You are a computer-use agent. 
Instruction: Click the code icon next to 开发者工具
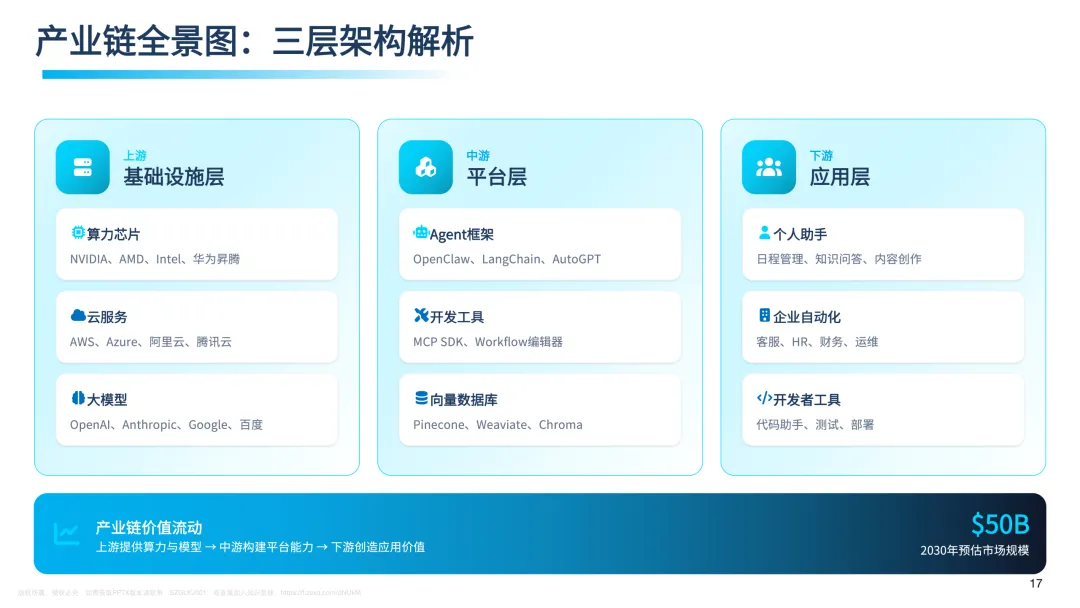click(x=764, y=398)
